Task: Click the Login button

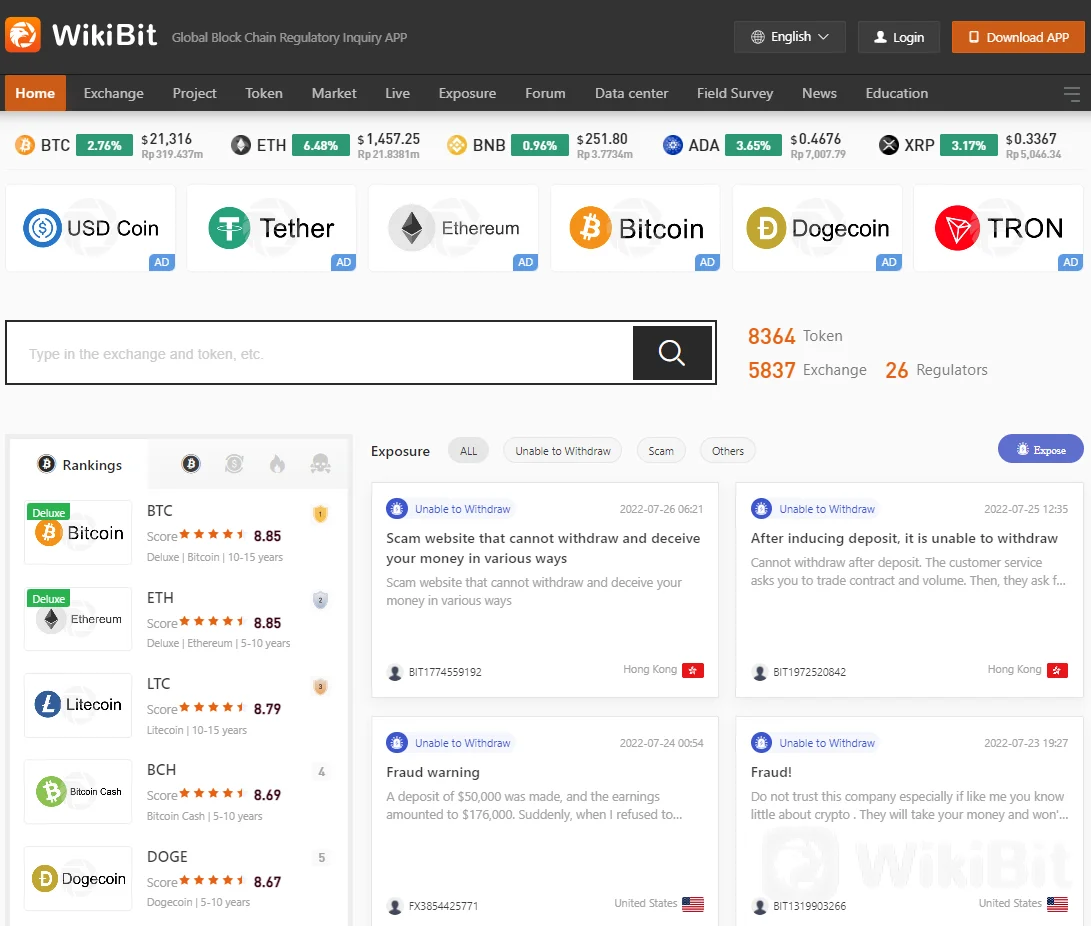Action: (x=898, y=37)
